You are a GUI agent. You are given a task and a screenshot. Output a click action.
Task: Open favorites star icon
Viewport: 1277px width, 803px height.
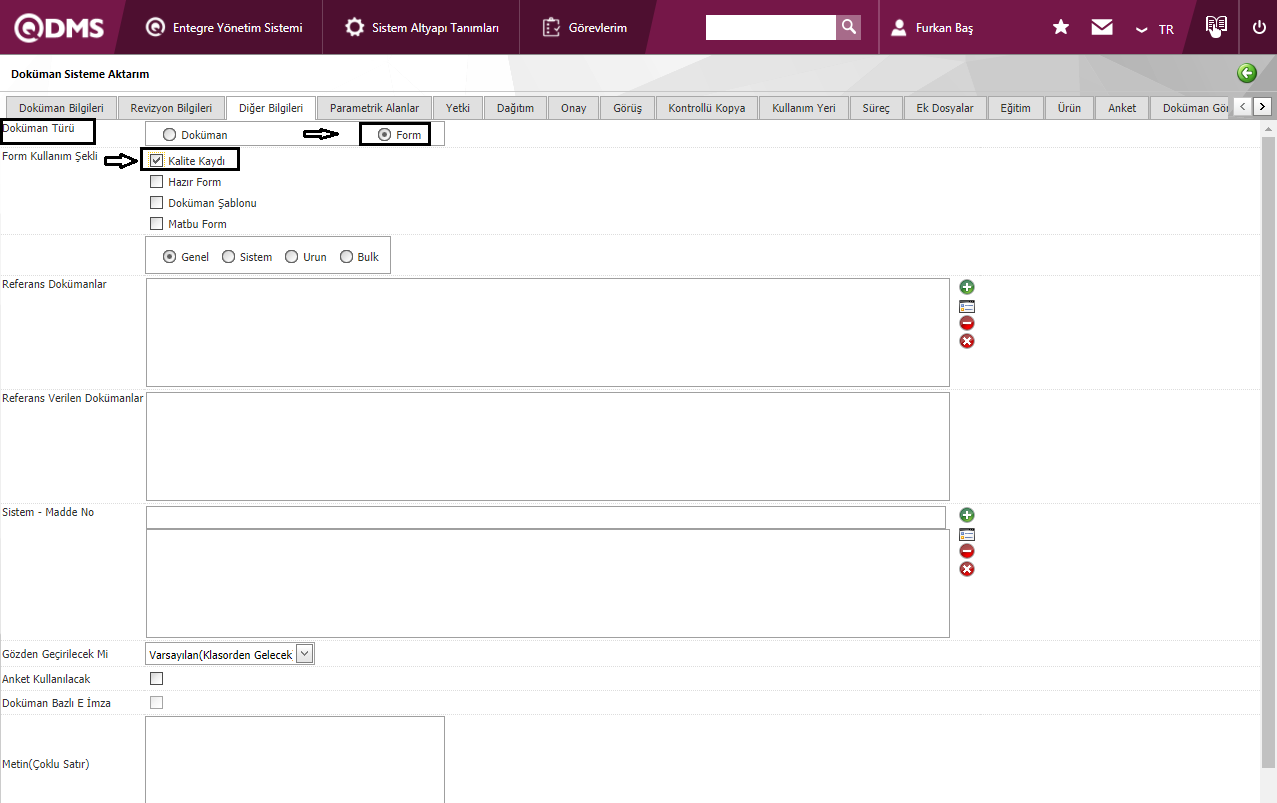tap(1061, 27)
